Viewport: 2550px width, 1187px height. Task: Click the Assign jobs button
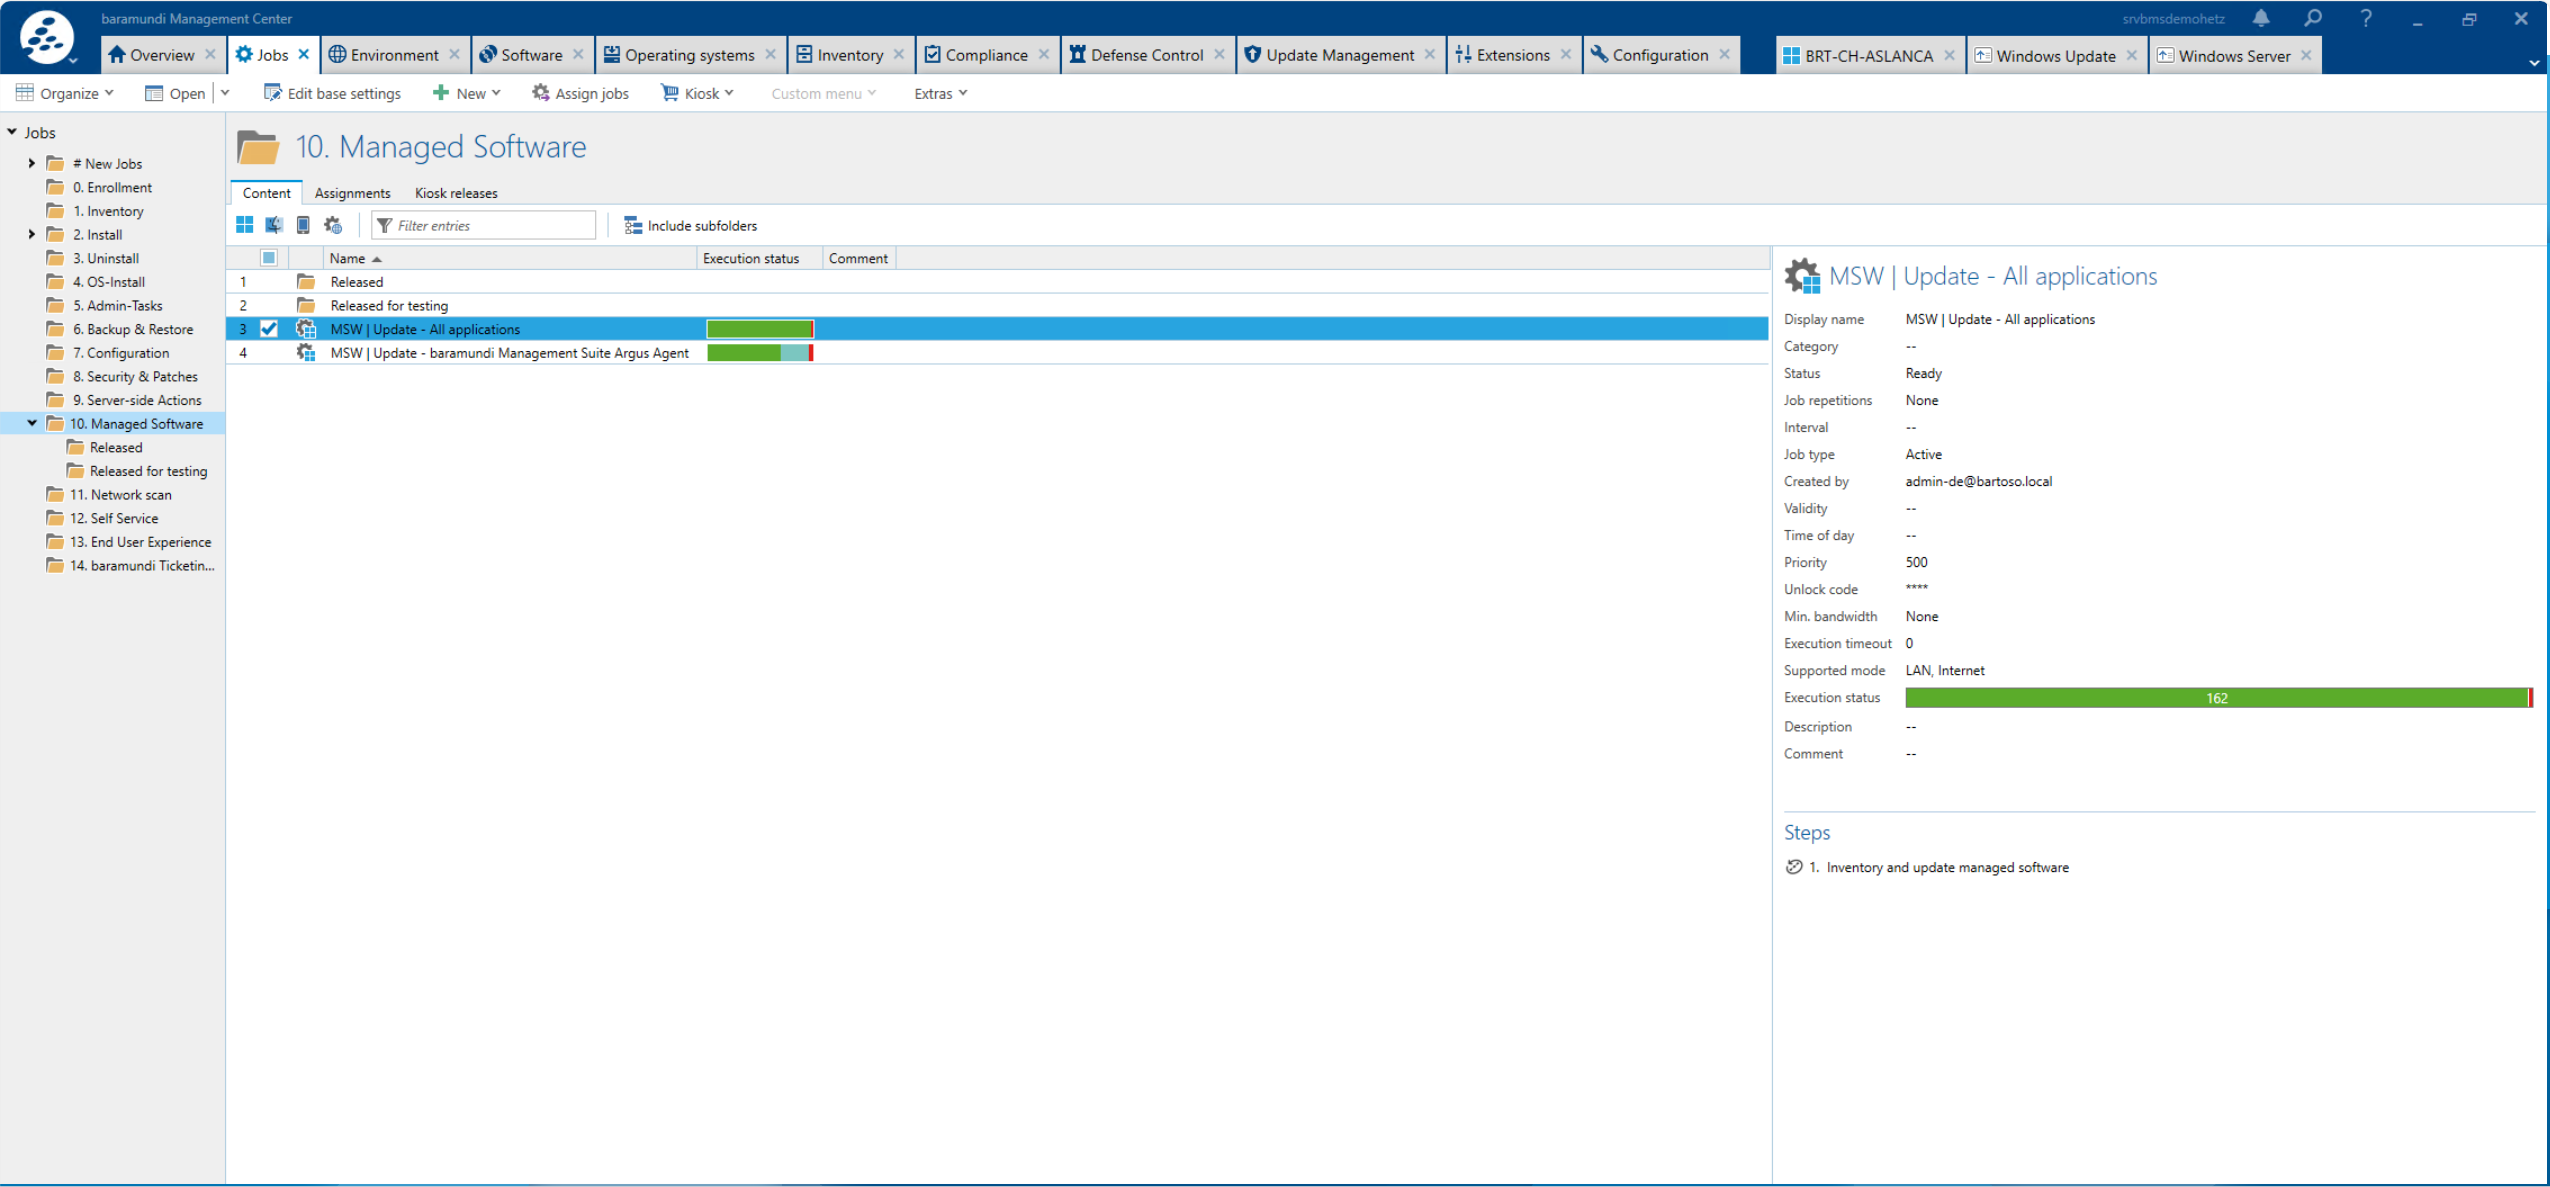point(580,93)
